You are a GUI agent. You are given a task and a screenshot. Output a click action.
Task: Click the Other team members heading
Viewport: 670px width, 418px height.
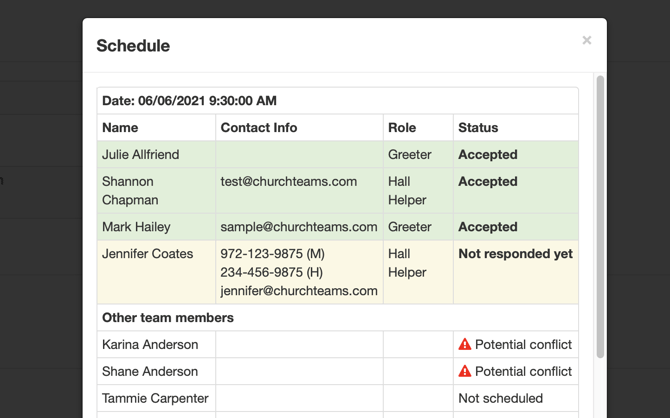[x=168, y=318]
